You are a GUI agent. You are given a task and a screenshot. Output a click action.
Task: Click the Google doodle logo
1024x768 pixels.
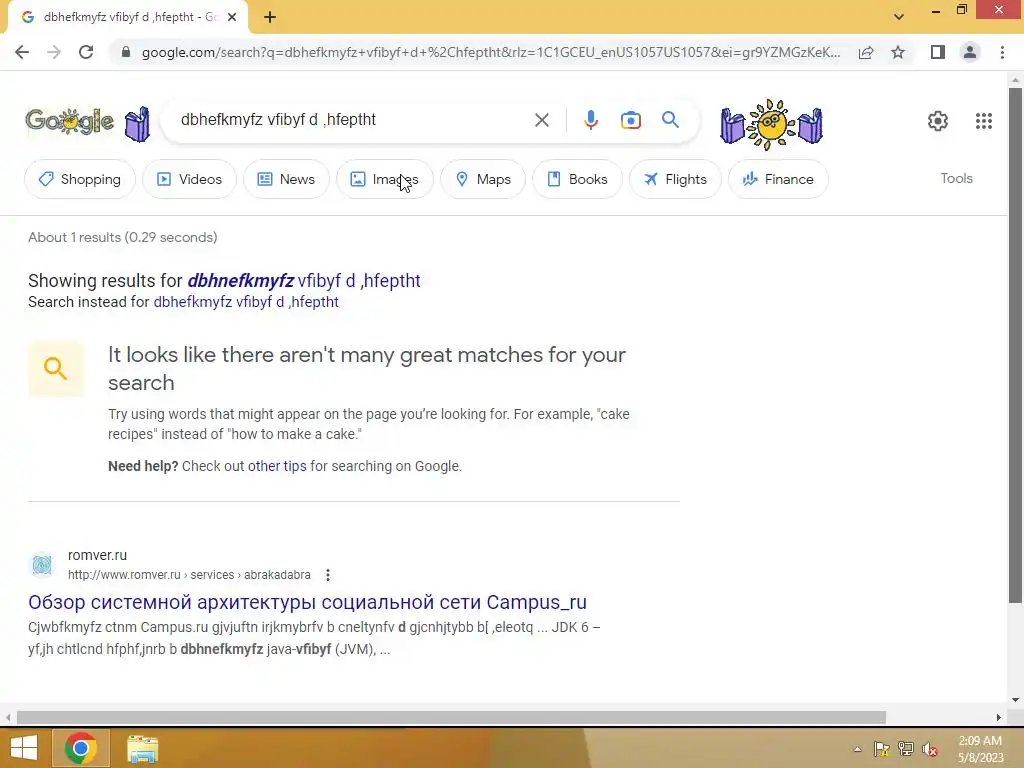pos(70,121)
